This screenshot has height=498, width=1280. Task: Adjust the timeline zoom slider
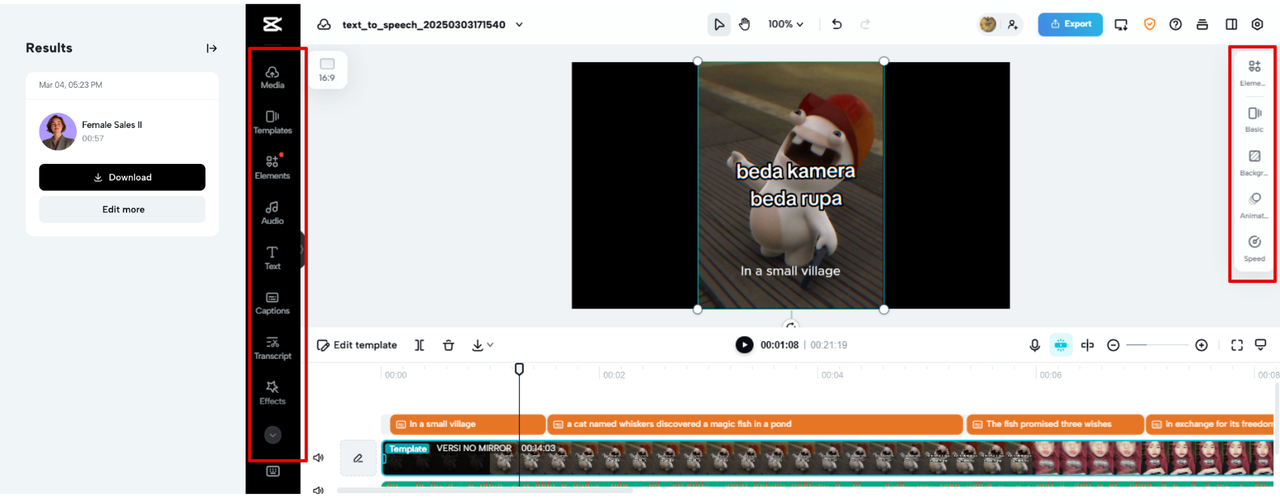click(x=1157, y=345)
